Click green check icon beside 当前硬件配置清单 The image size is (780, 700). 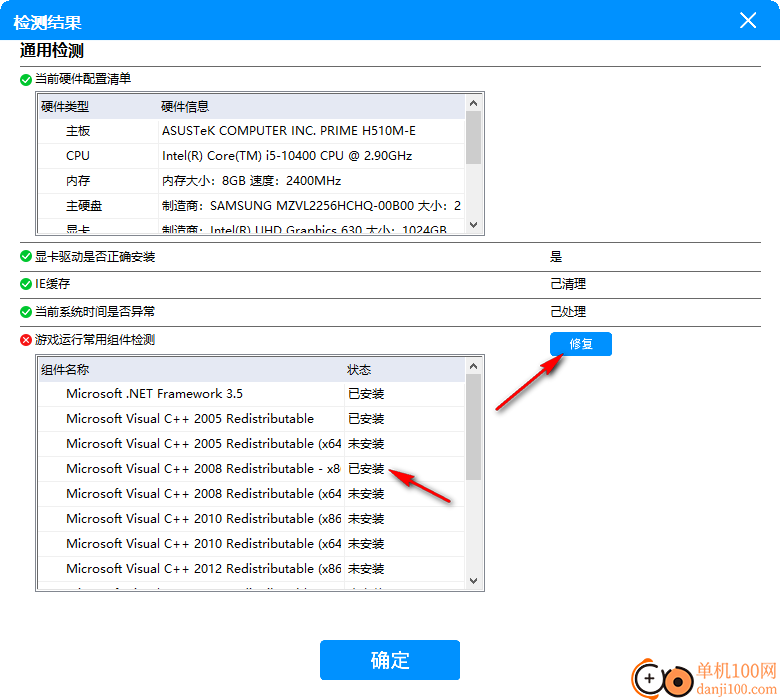[x=26, y=80]
